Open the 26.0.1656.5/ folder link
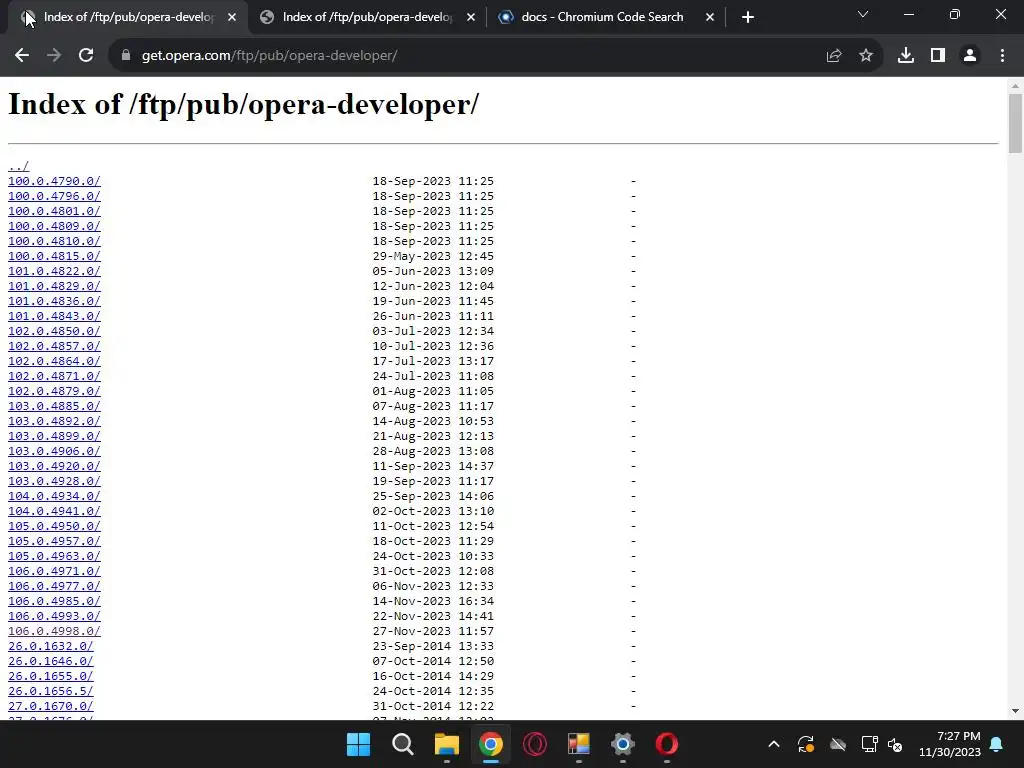 click(50, 692)
